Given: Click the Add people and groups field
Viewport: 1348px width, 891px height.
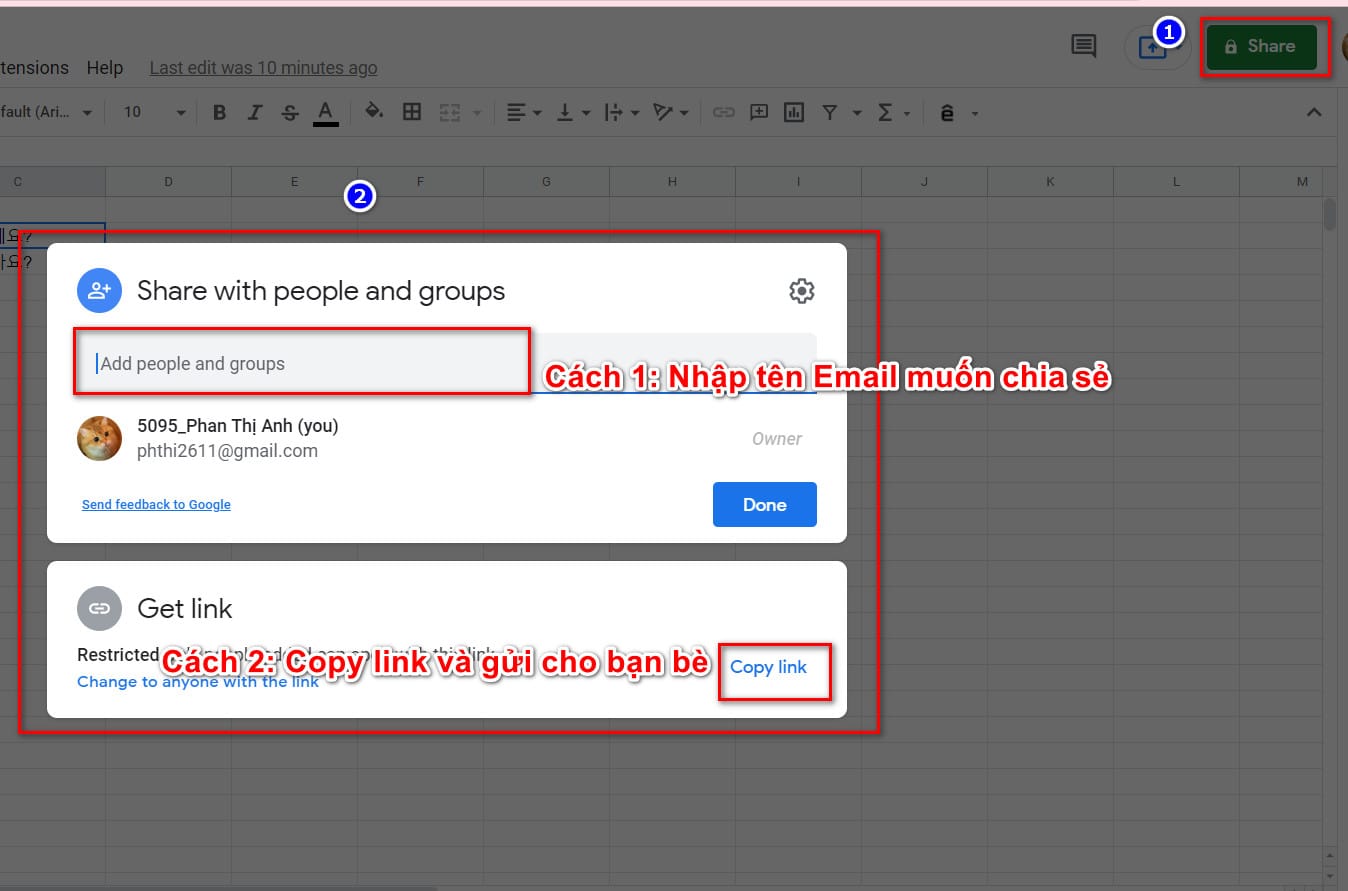Looking at the screenshot, I should [302, 364].
